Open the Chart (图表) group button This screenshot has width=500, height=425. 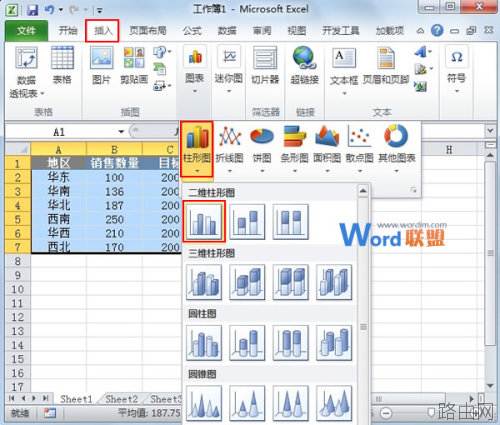coord(195,70)
